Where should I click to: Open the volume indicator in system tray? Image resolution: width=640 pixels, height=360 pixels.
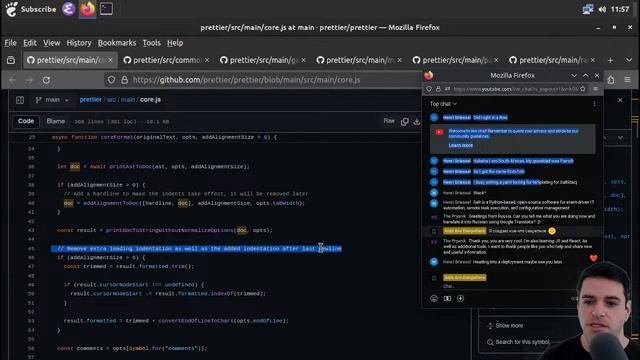coord(602,9)
